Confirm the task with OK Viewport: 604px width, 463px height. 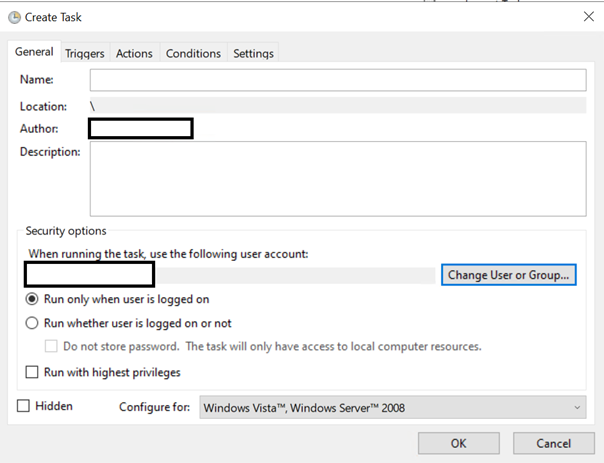click(458, 443)
